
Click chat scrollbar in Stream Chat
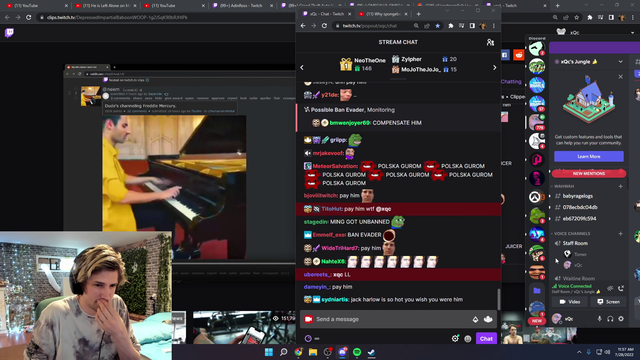[498, 299]
